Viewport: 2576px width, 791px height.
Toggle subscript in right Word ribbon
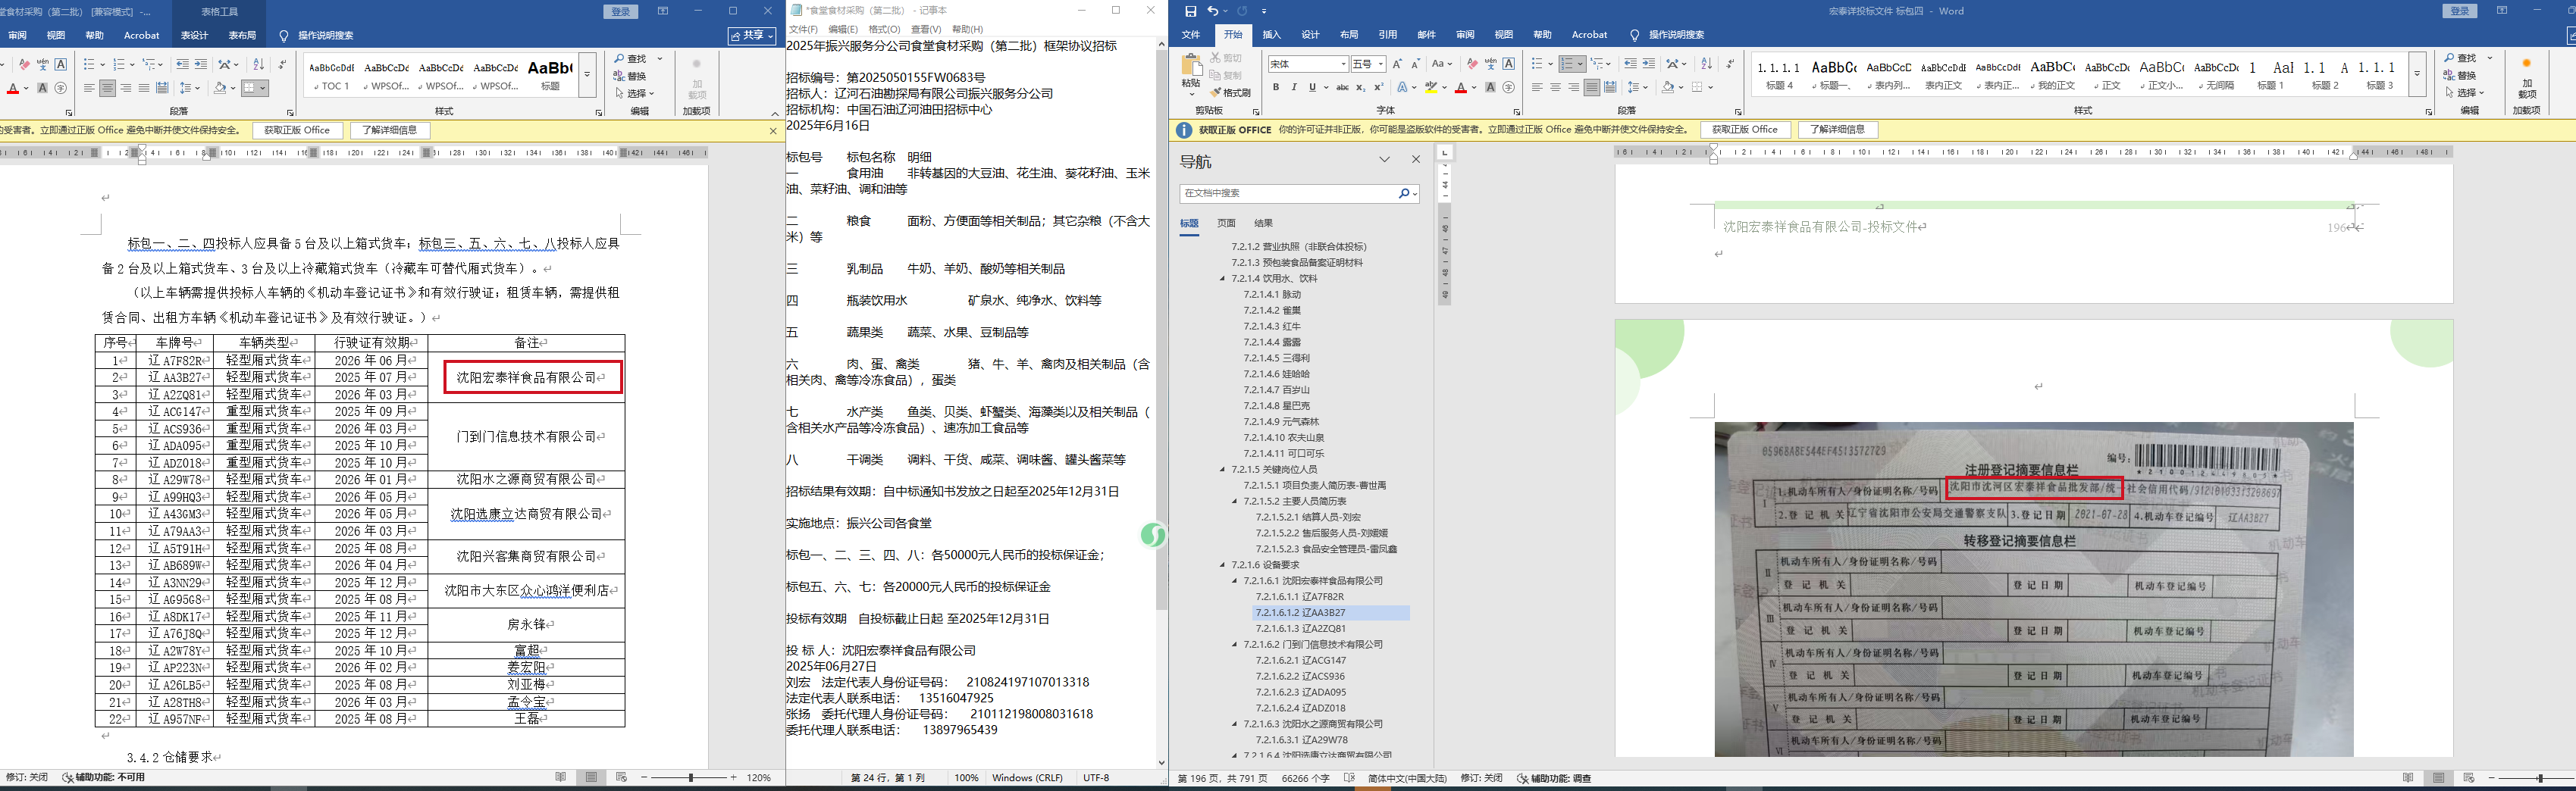pos(1361,88)
